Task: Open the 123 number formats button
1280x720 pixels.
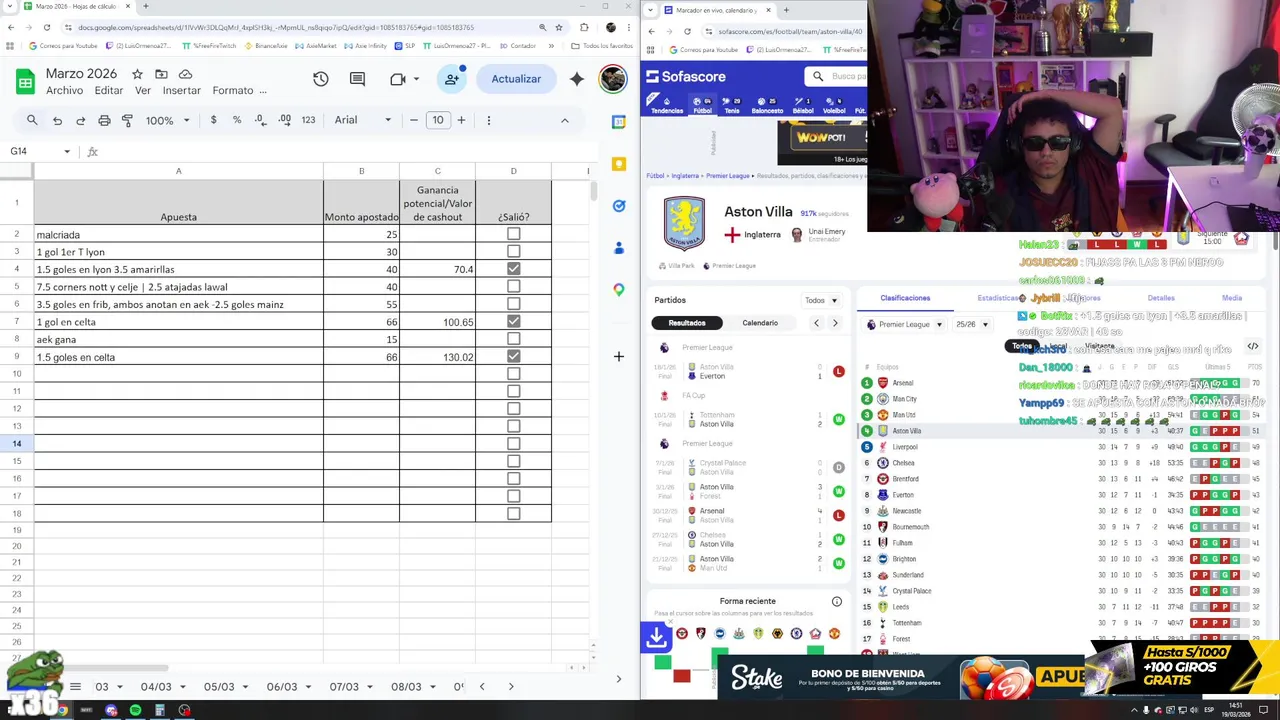Action: [308, 120]
